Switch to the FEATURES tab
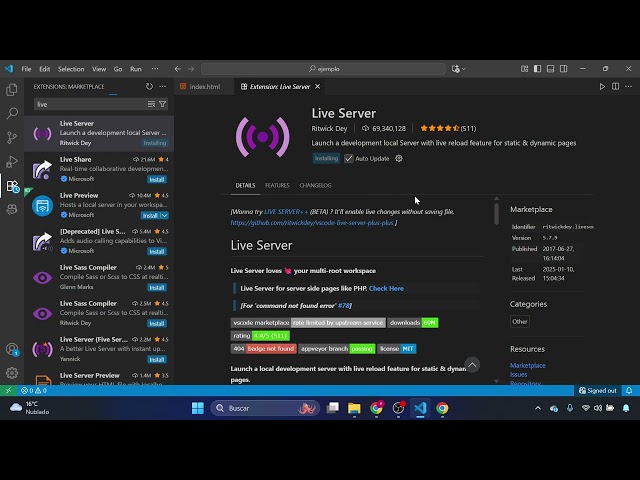The image size is (640, 480). tap(277, 185)
